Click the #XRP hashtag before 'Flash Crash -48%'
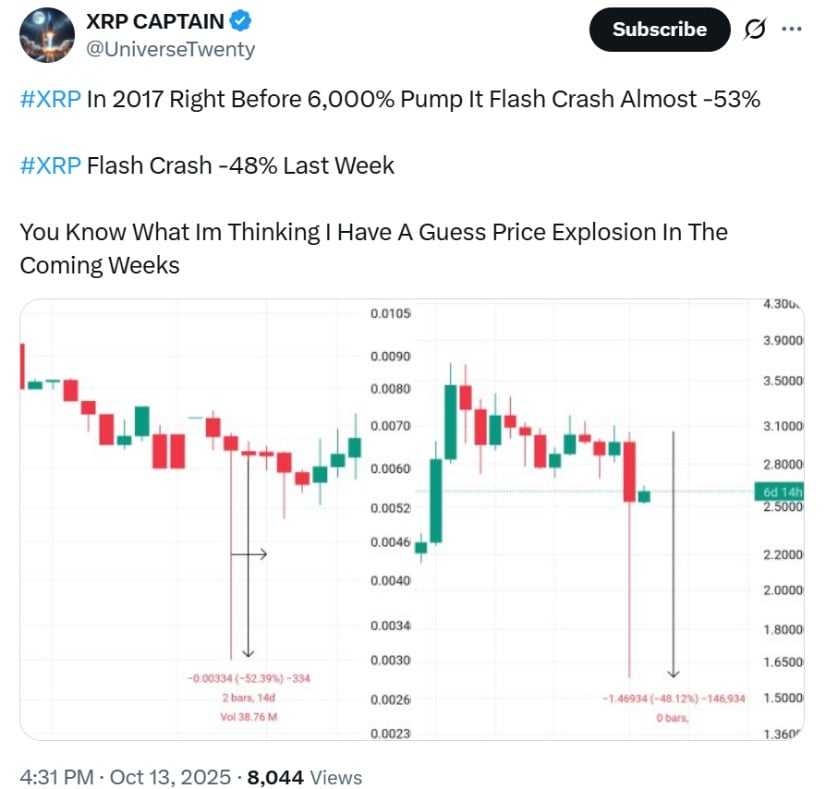Screen dimensions: 825x789 pyautogui.click(x=49, y=165)
